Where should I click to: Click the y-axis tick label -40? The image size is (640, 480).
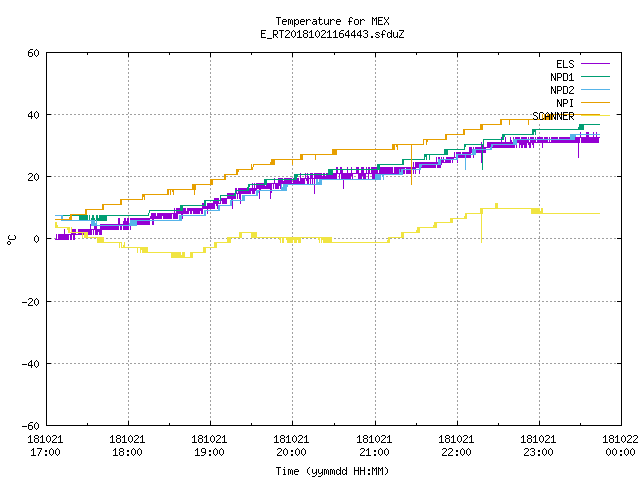click(31, 364)
